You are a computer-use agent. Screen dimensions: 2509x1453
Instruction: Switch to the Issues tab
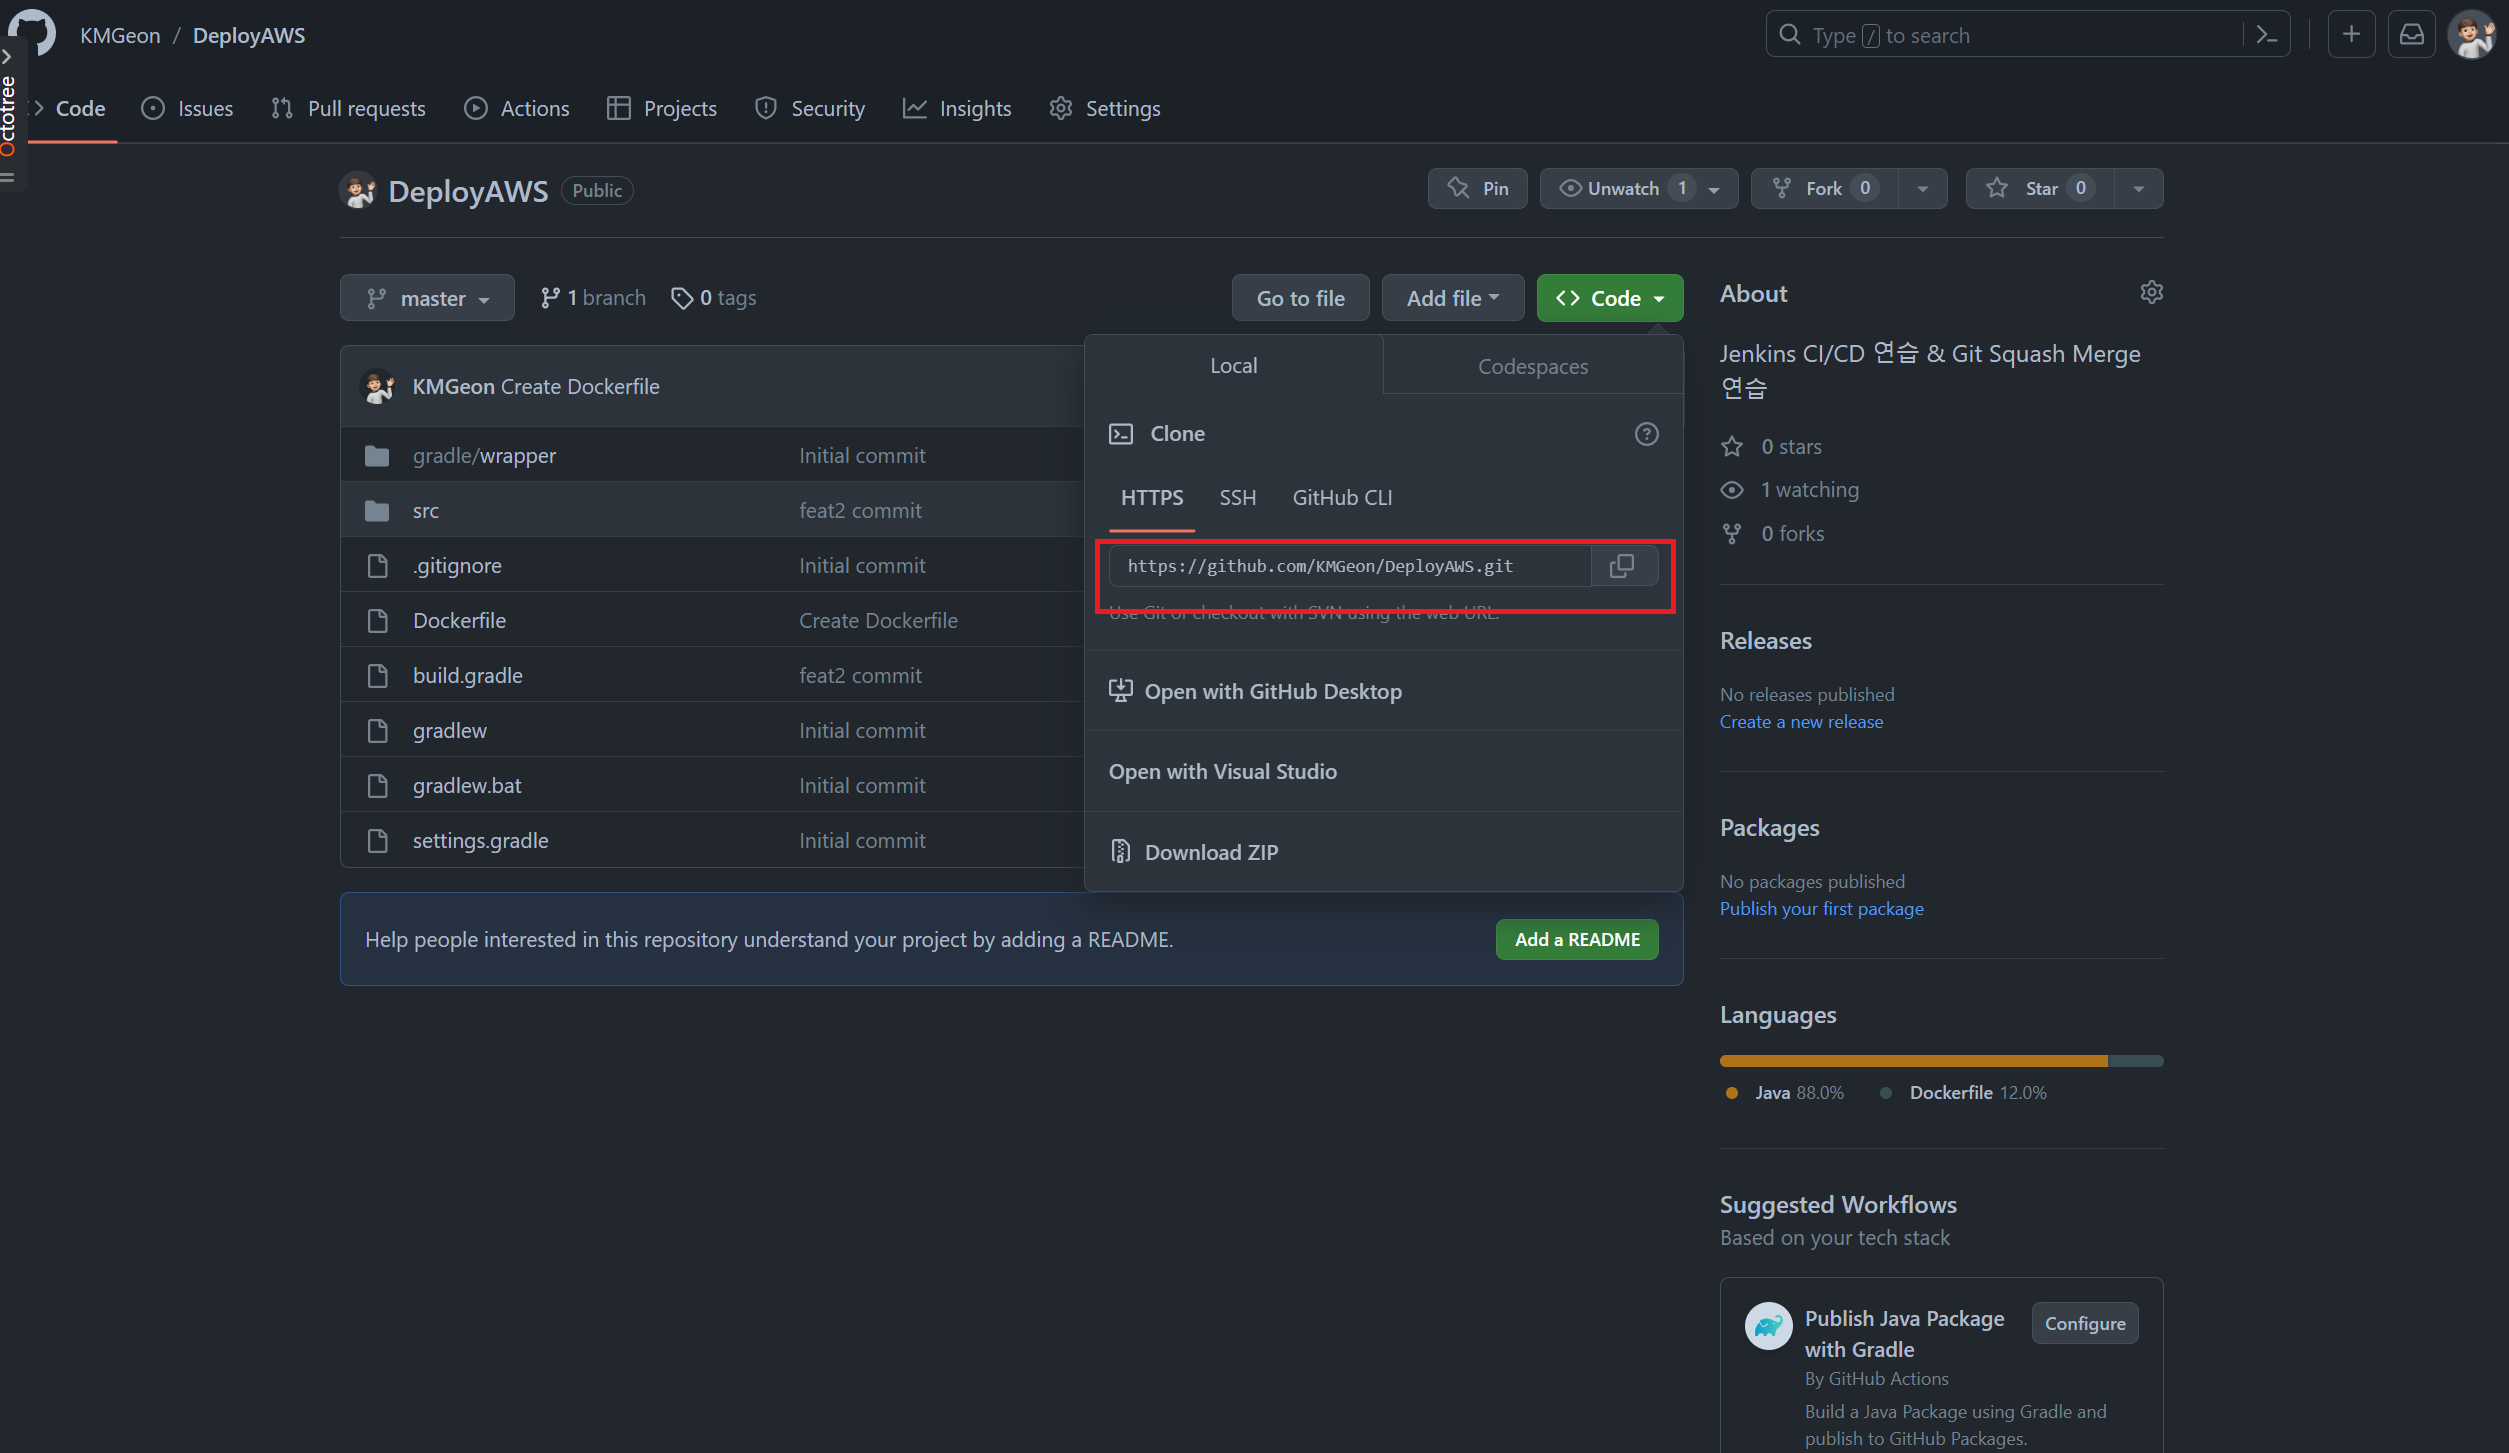187,108
